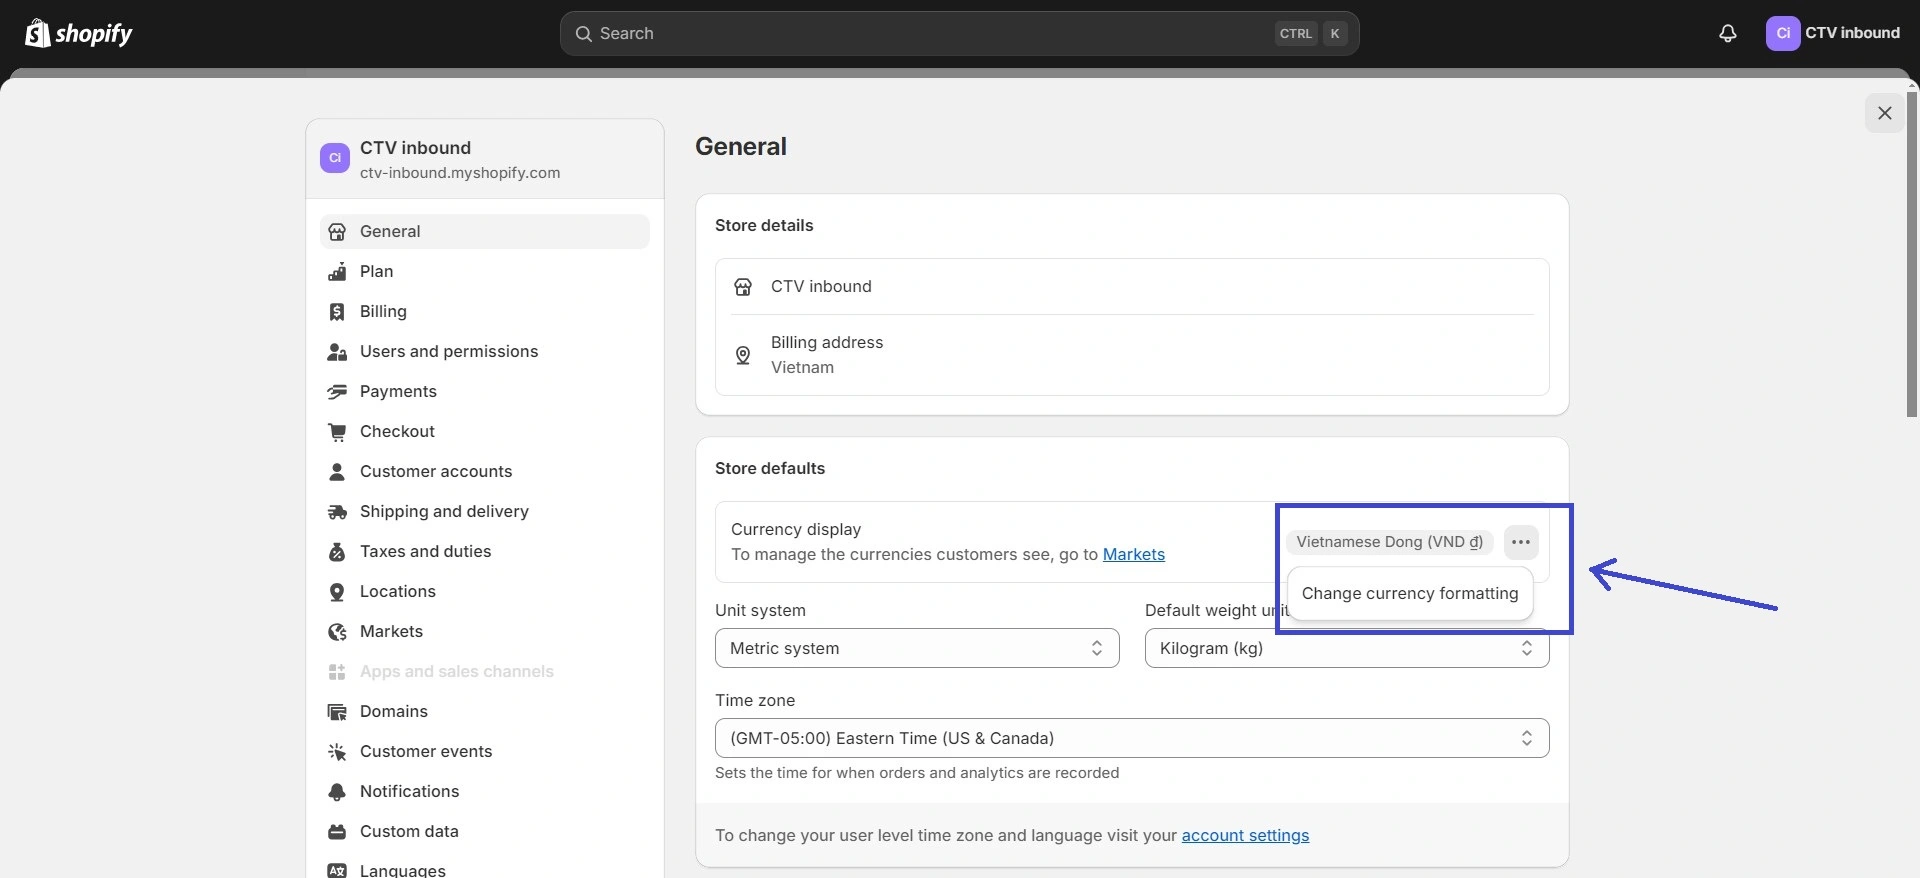Open the Time zone dropdown
Screen dimensions: 1920x878
(x=1132, y=738)
